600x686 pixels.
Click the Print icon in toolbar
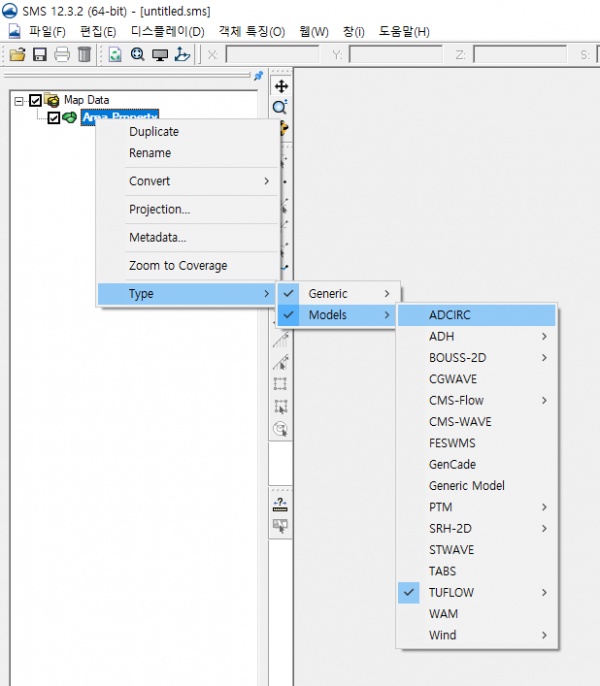62,55
